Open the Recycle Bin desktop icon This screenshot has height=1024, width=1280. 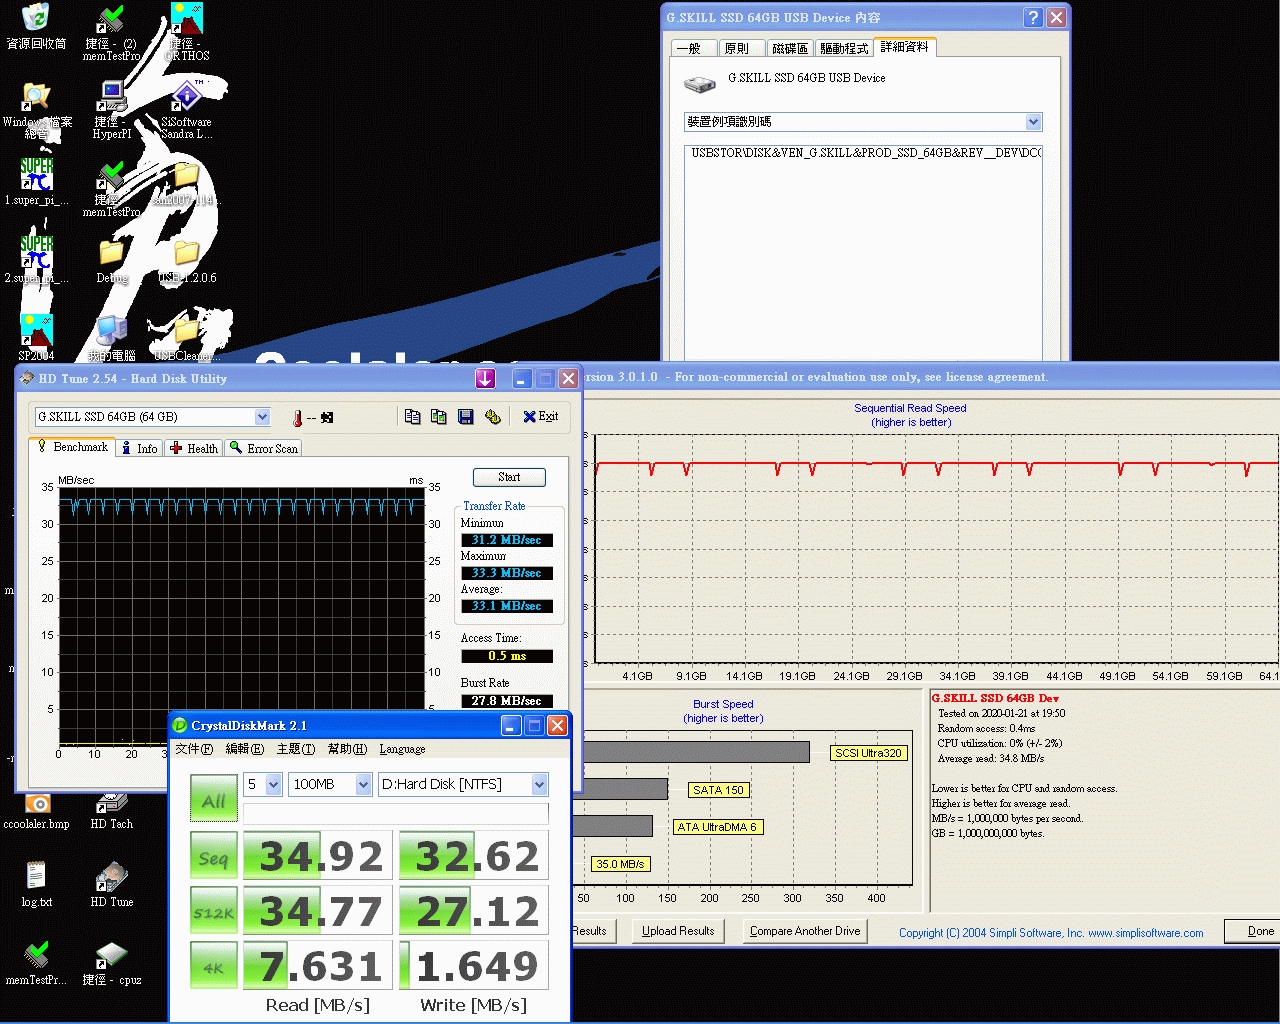(x=36, y=18)
